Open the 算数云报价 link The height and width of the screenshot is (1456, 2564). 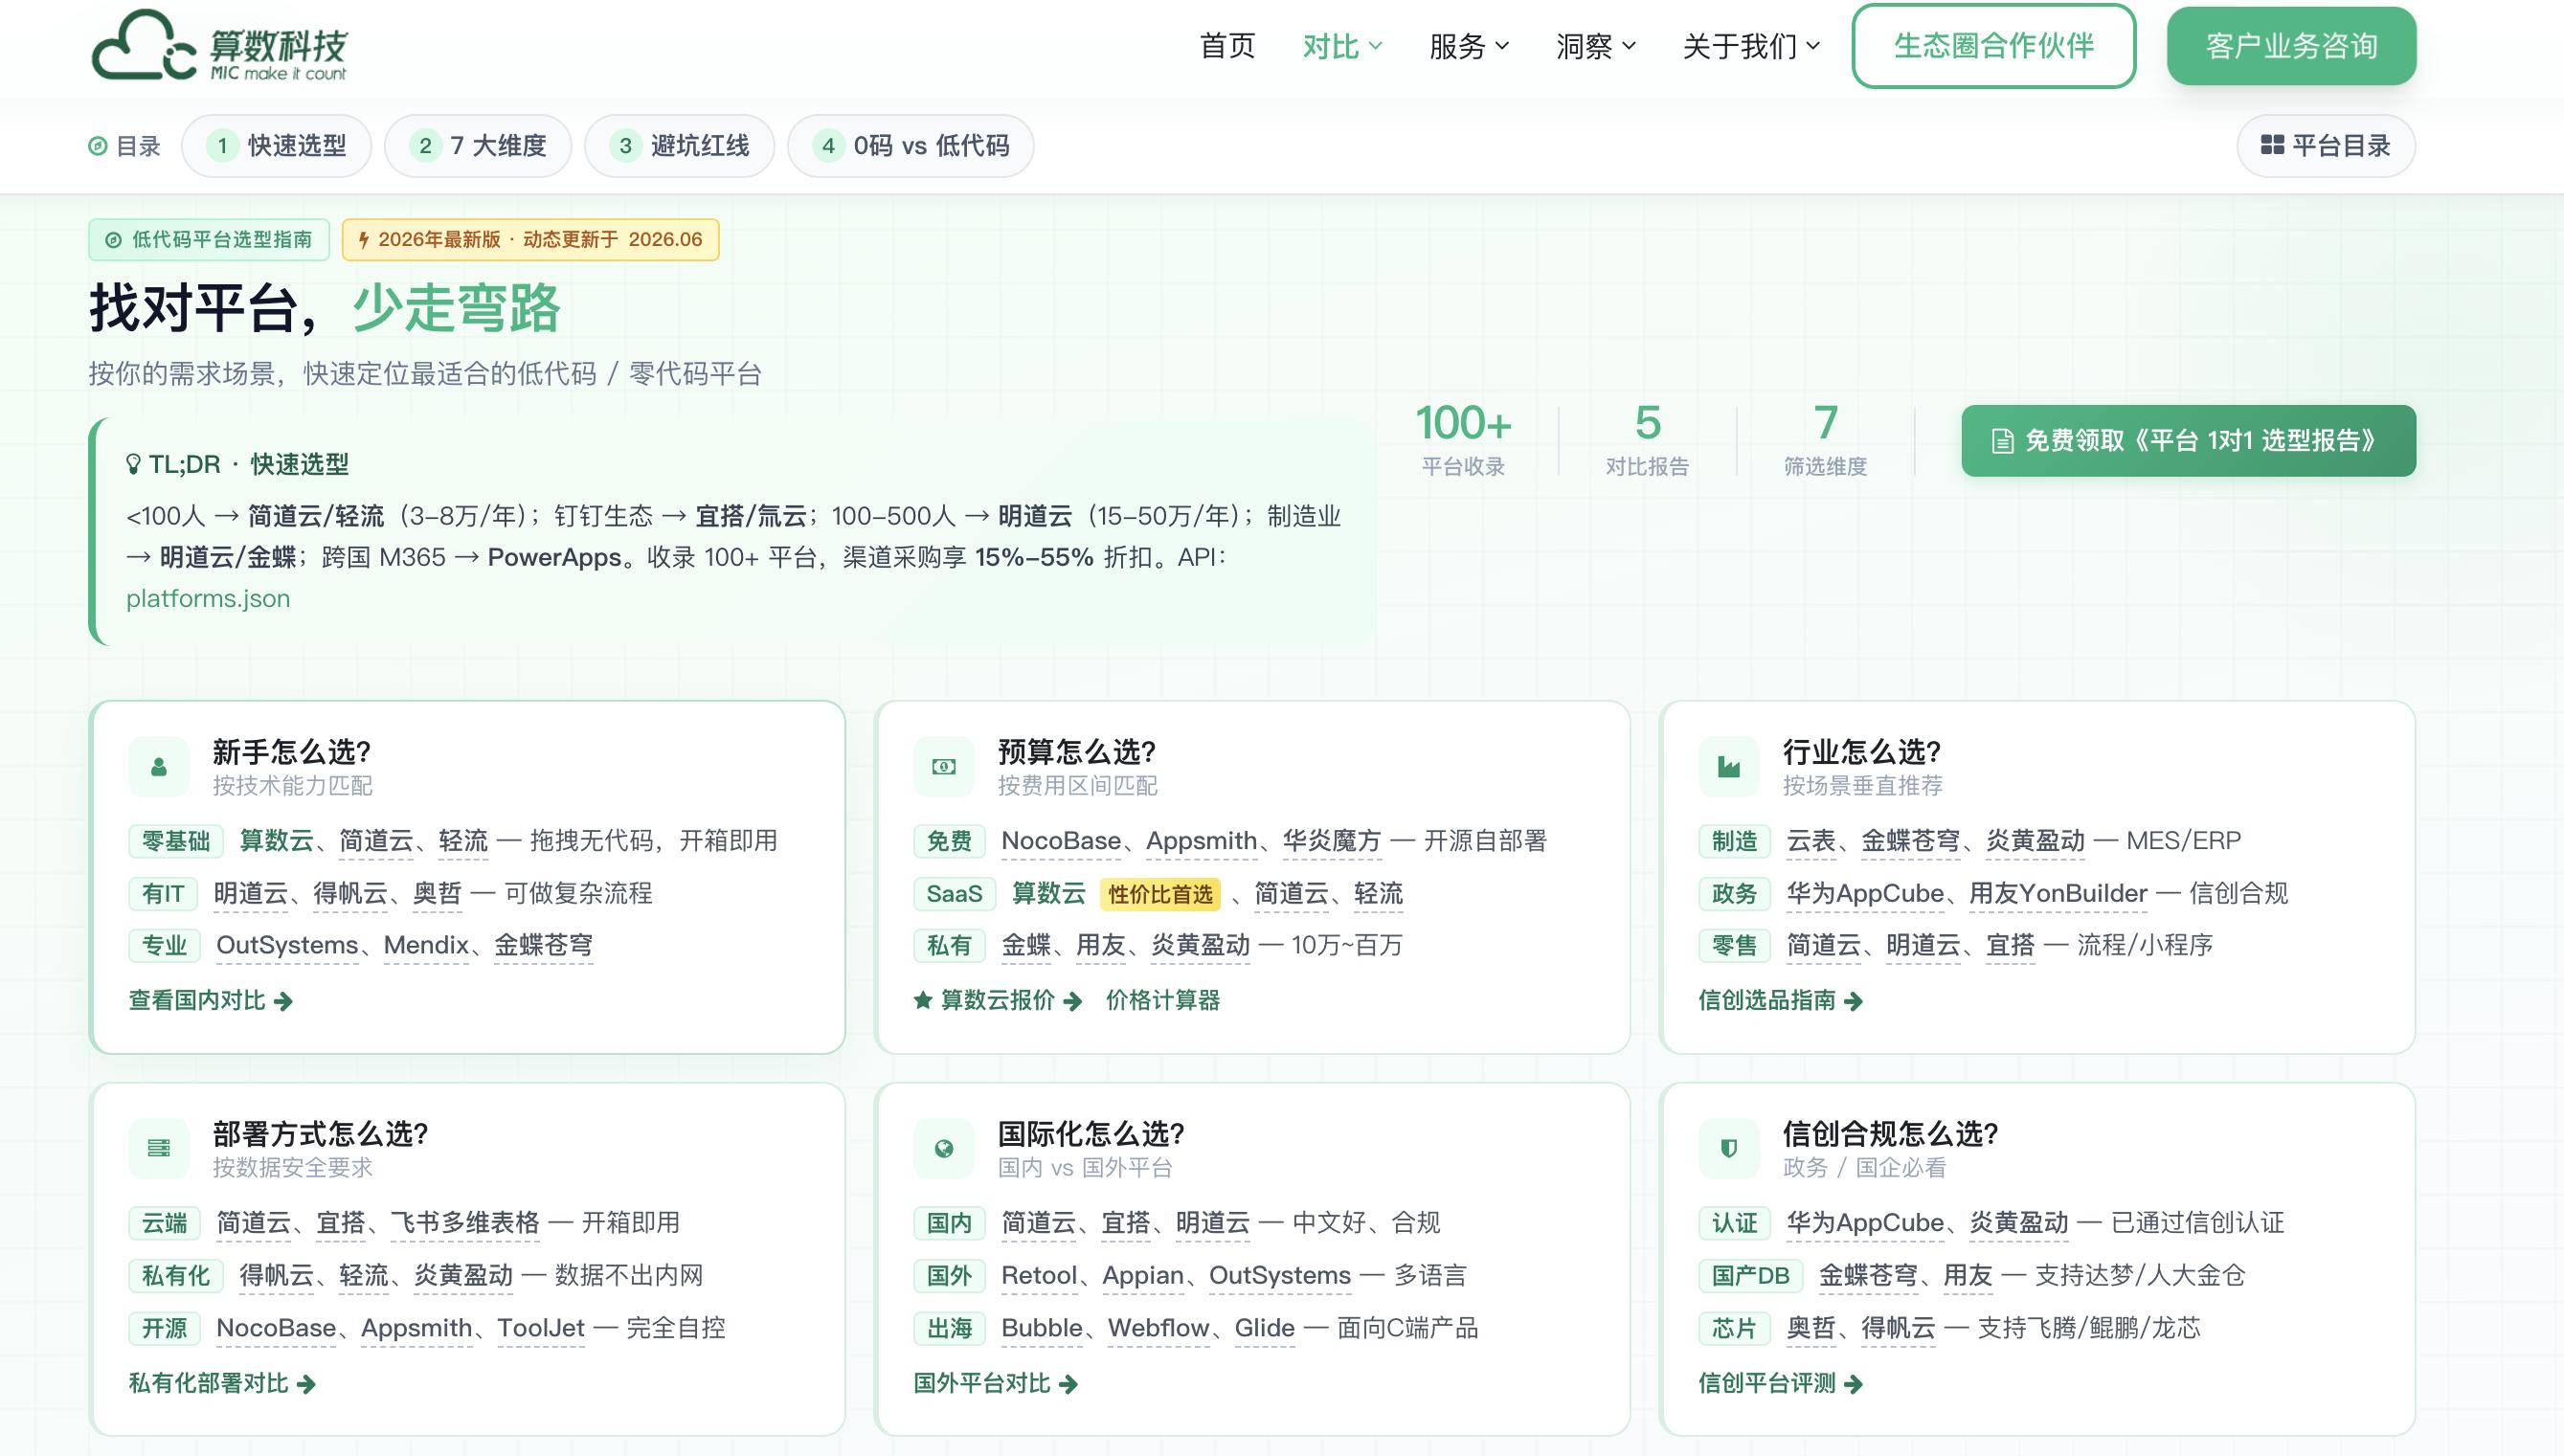998,1000
